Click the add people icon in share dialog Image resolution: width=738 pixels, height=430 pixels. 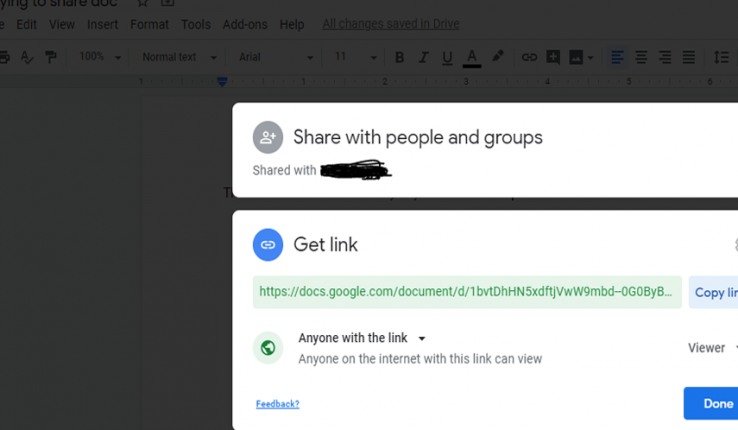[x=268, y=137]
